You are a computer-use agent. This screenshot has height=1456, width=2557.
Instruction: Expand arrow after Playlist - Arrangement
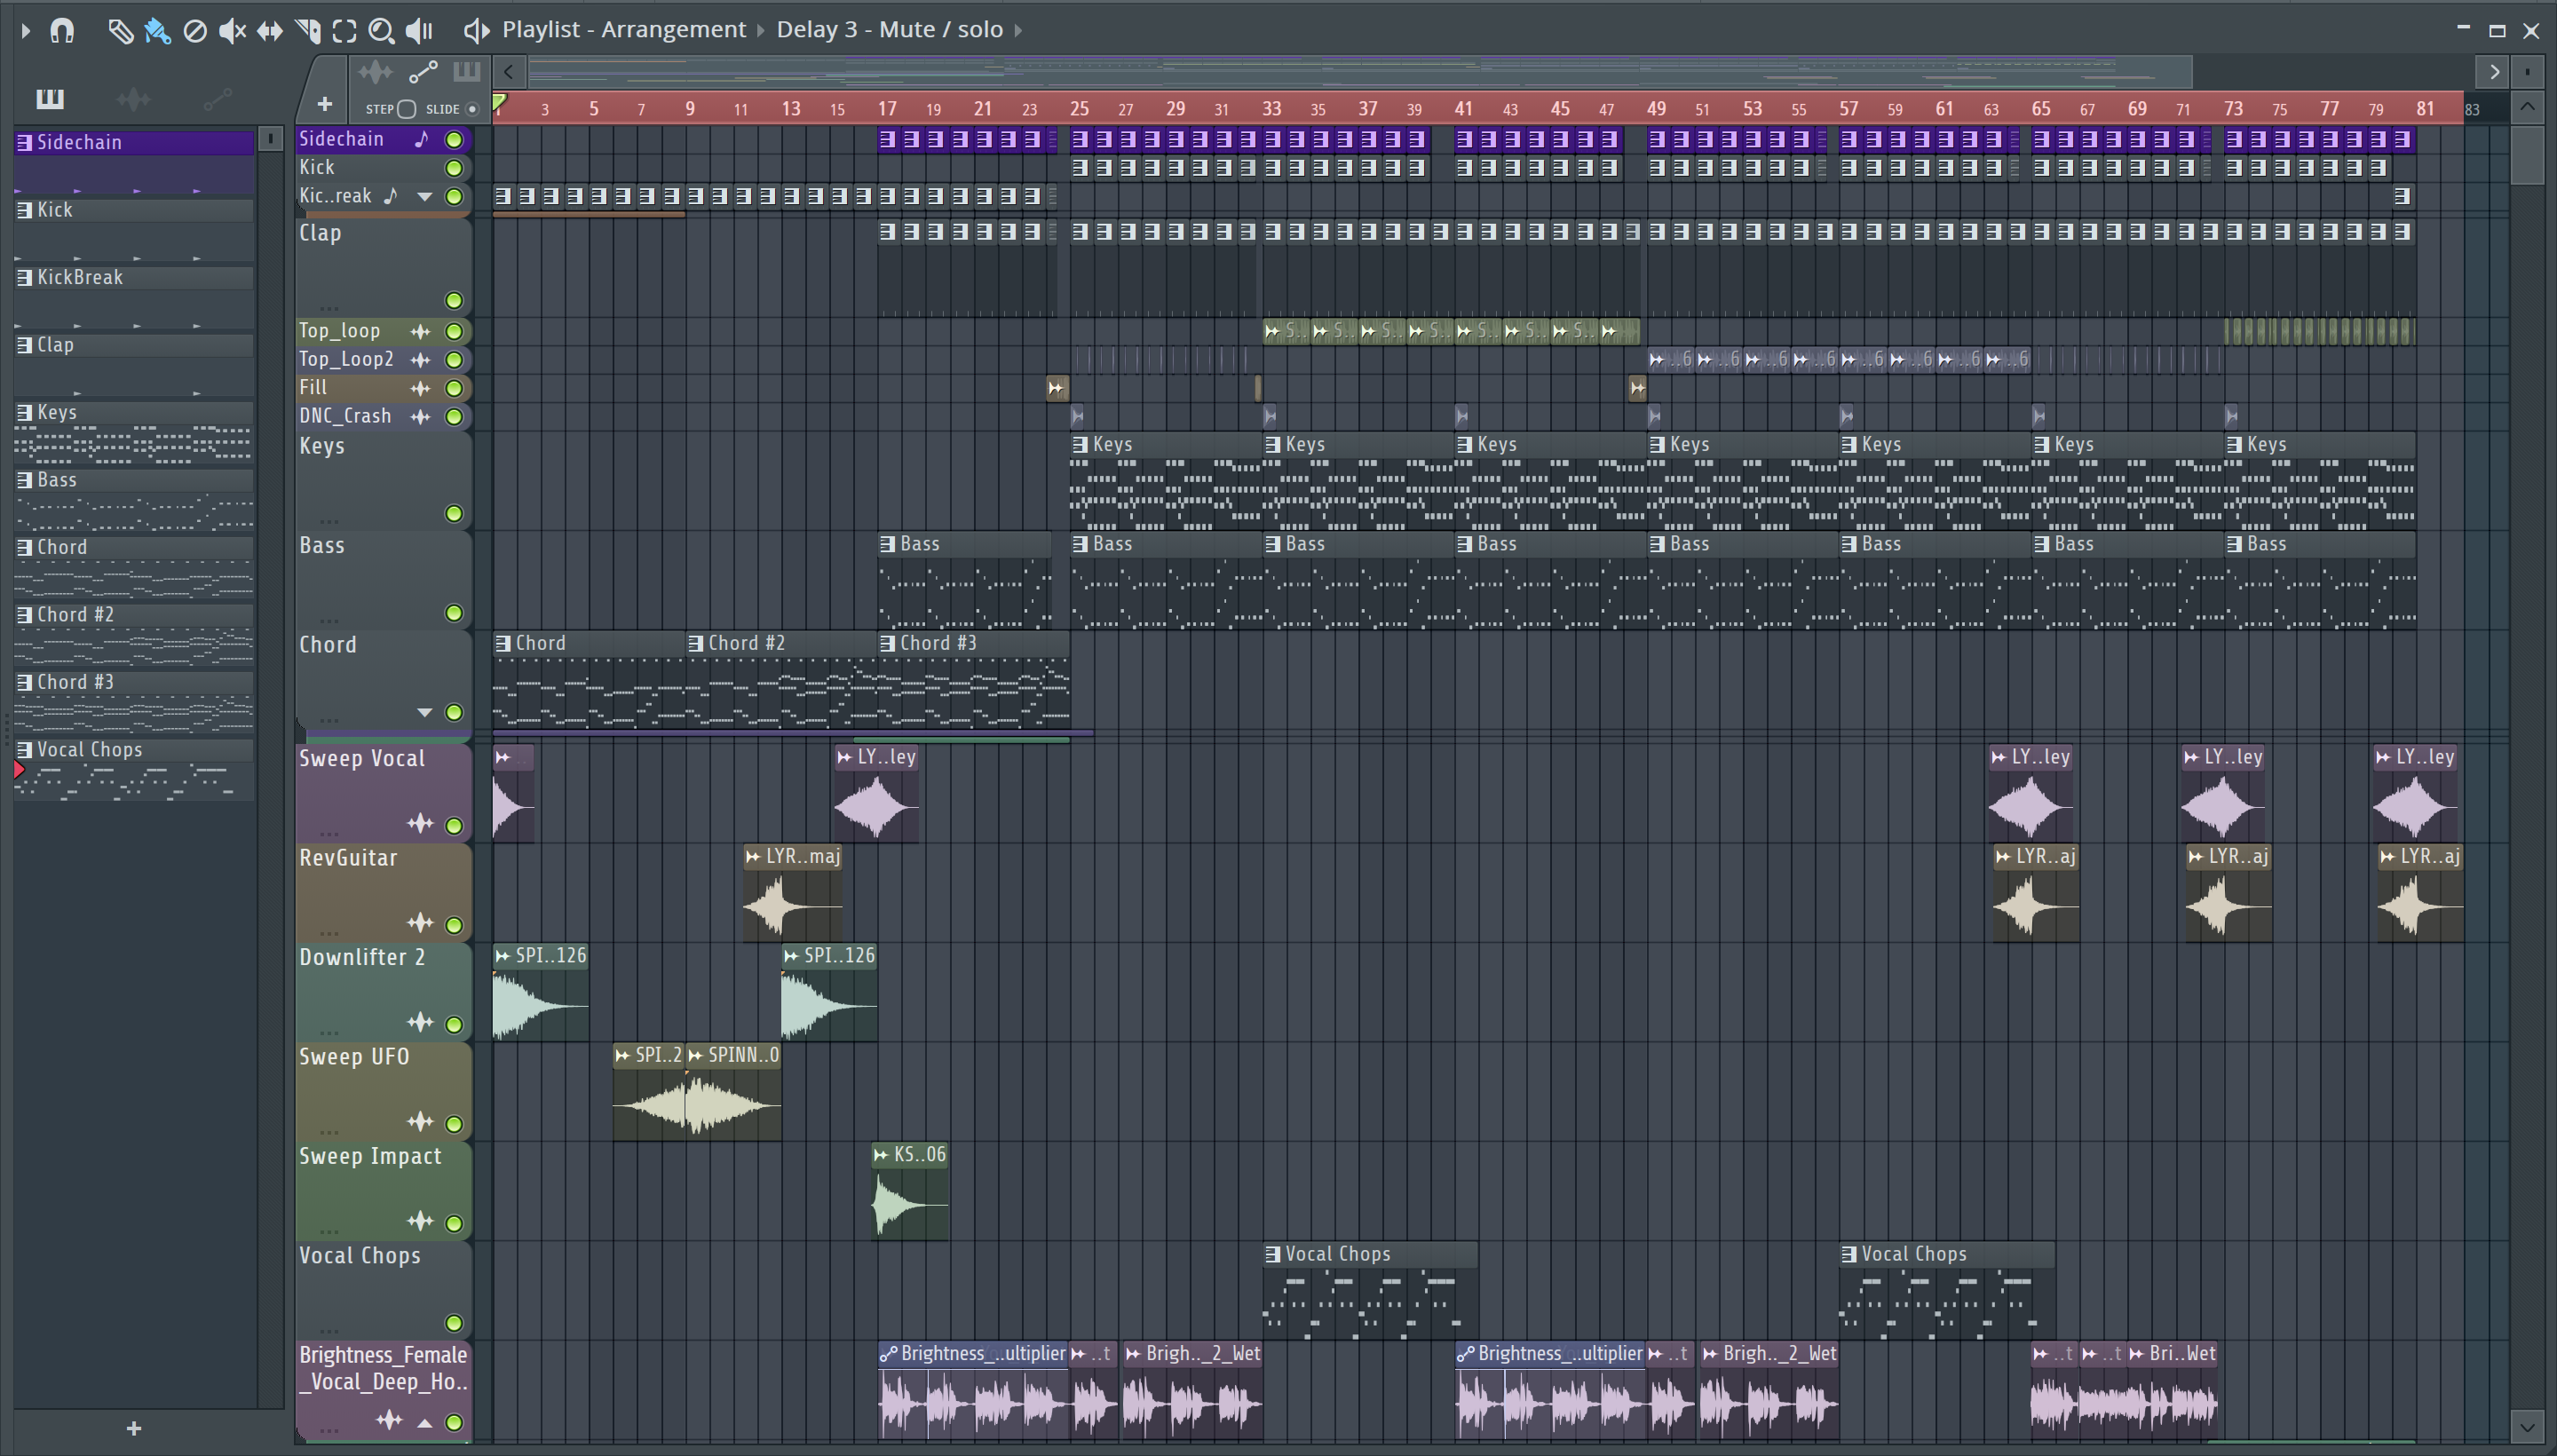tap(761, 30)
